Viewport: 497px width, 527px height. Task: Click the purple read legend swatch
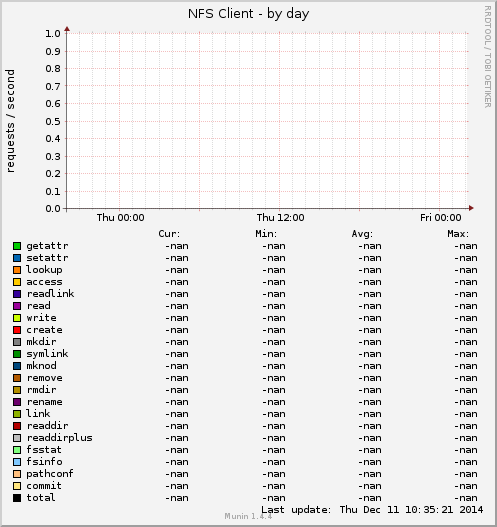[x=17, y=306]
